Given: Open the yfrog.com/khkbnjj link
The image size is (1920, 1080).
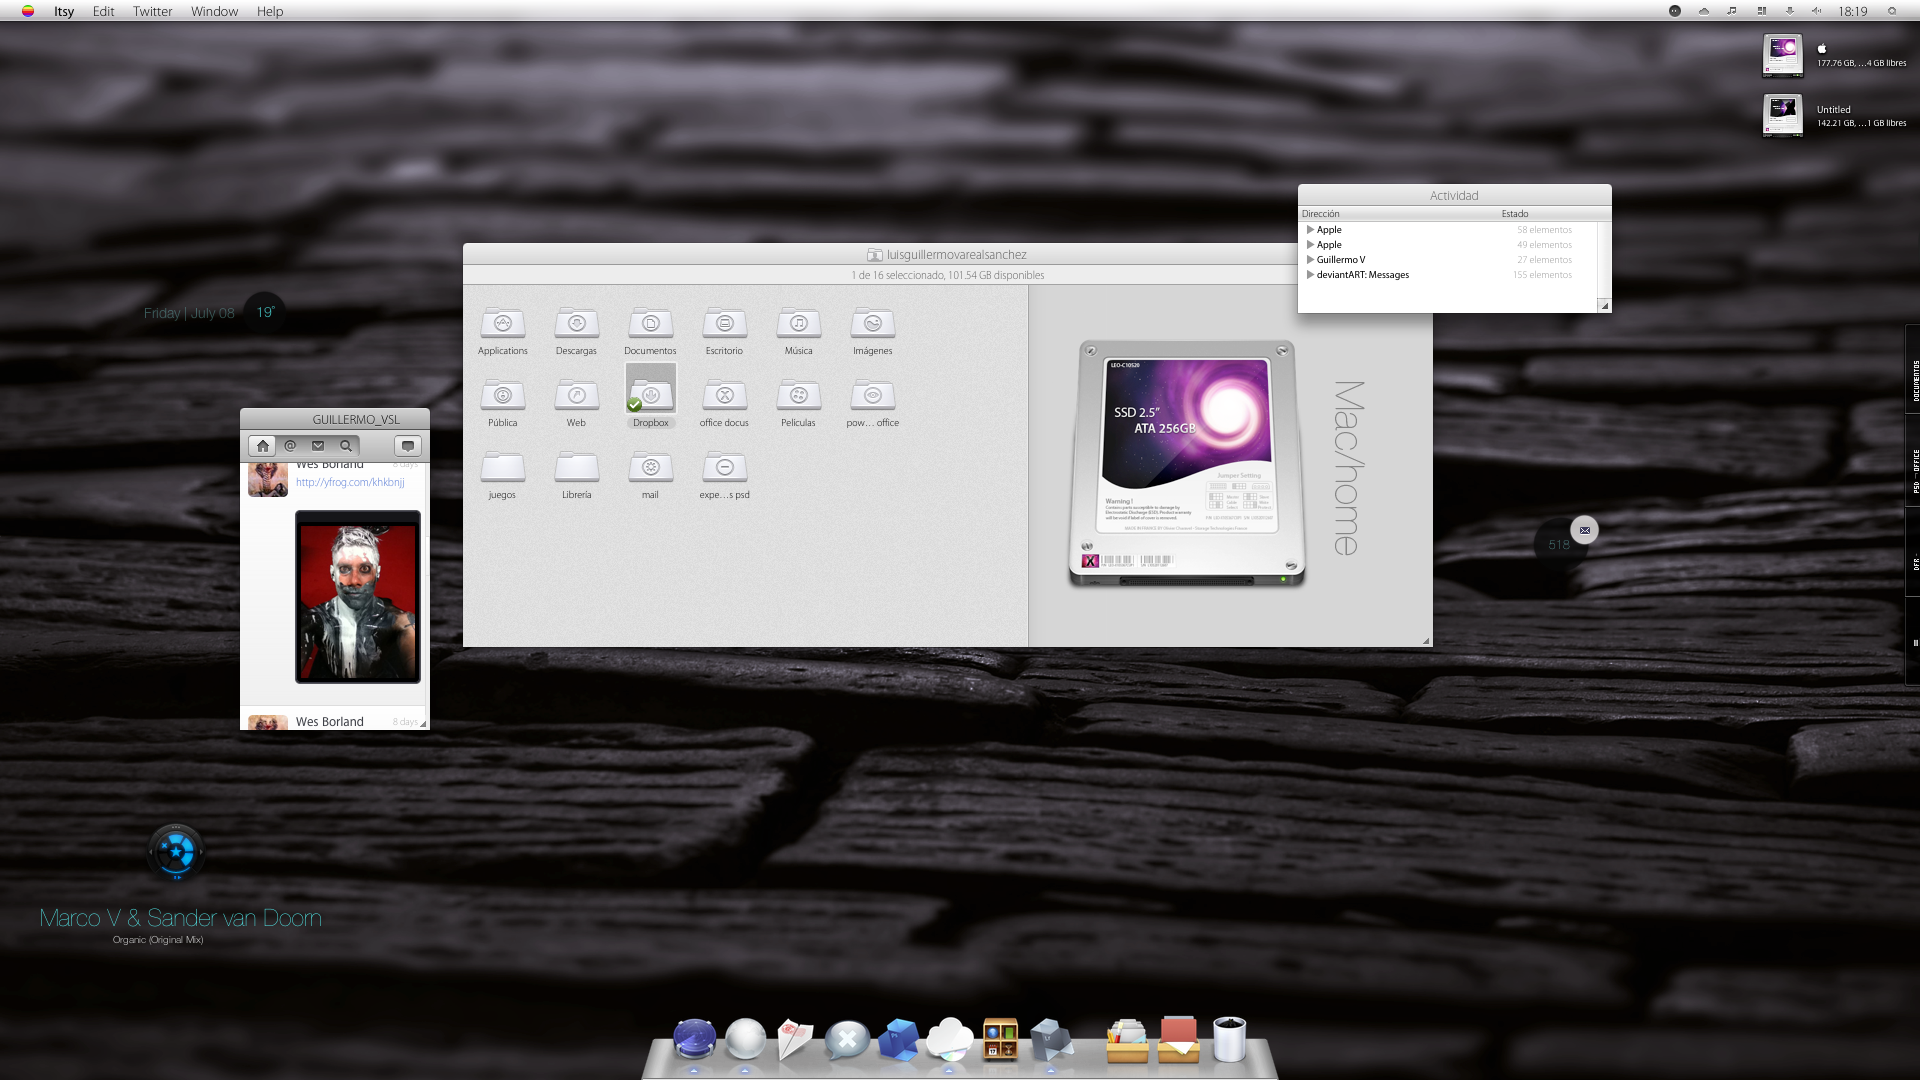Looking at the screenshot, I should coord(350,482).
